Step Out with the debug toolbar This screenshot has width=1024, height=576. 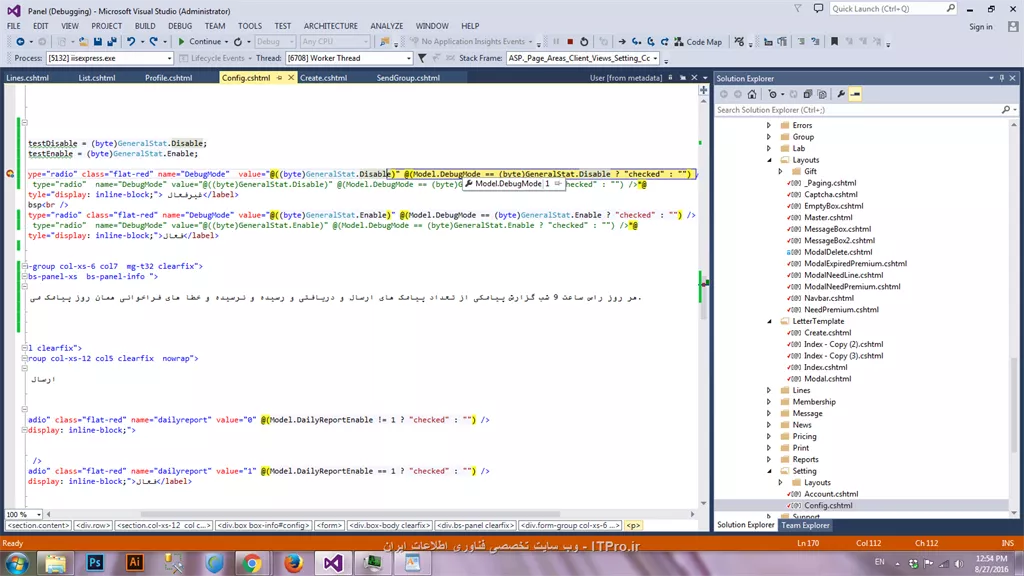coord(664,42)
